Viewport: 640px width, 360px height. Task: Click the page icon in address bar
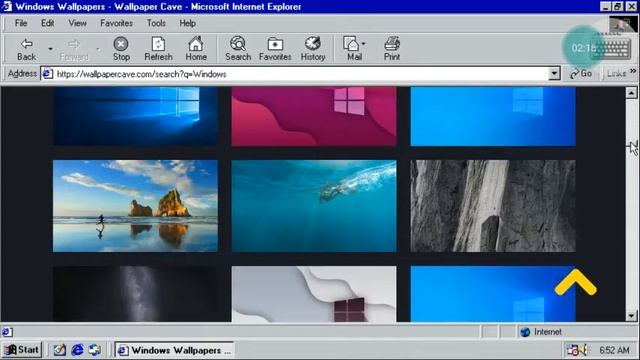(x=48, y=74)
